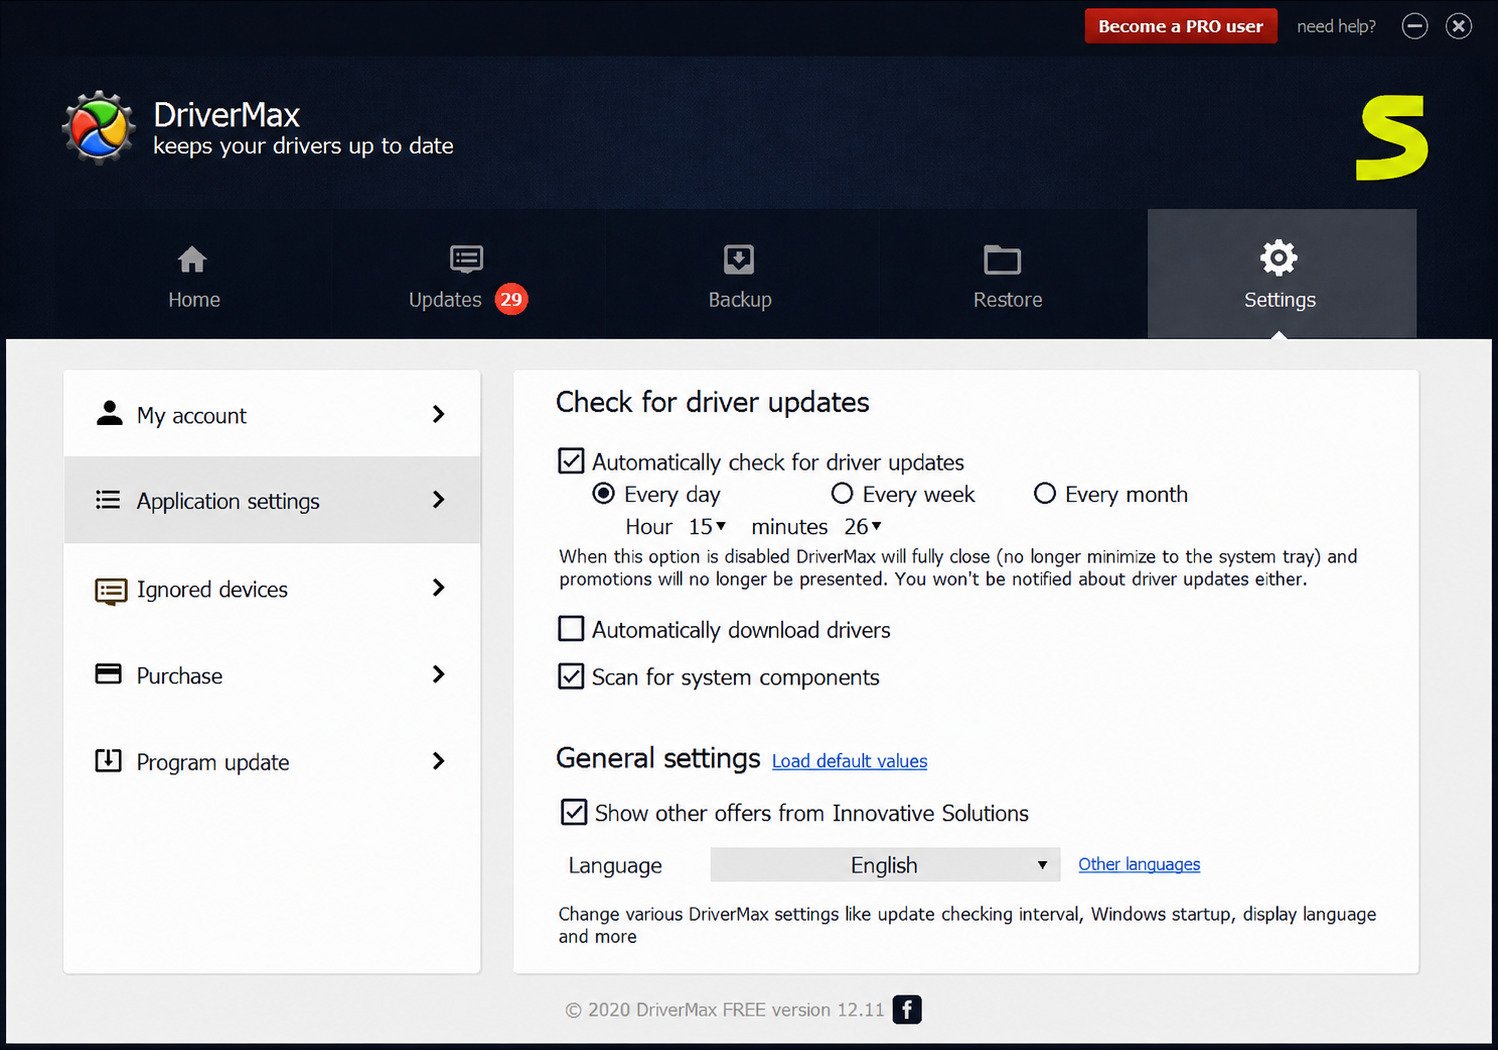Uncheck Scan for system components
The image size is (1498, 1050).
coord(571,676)
